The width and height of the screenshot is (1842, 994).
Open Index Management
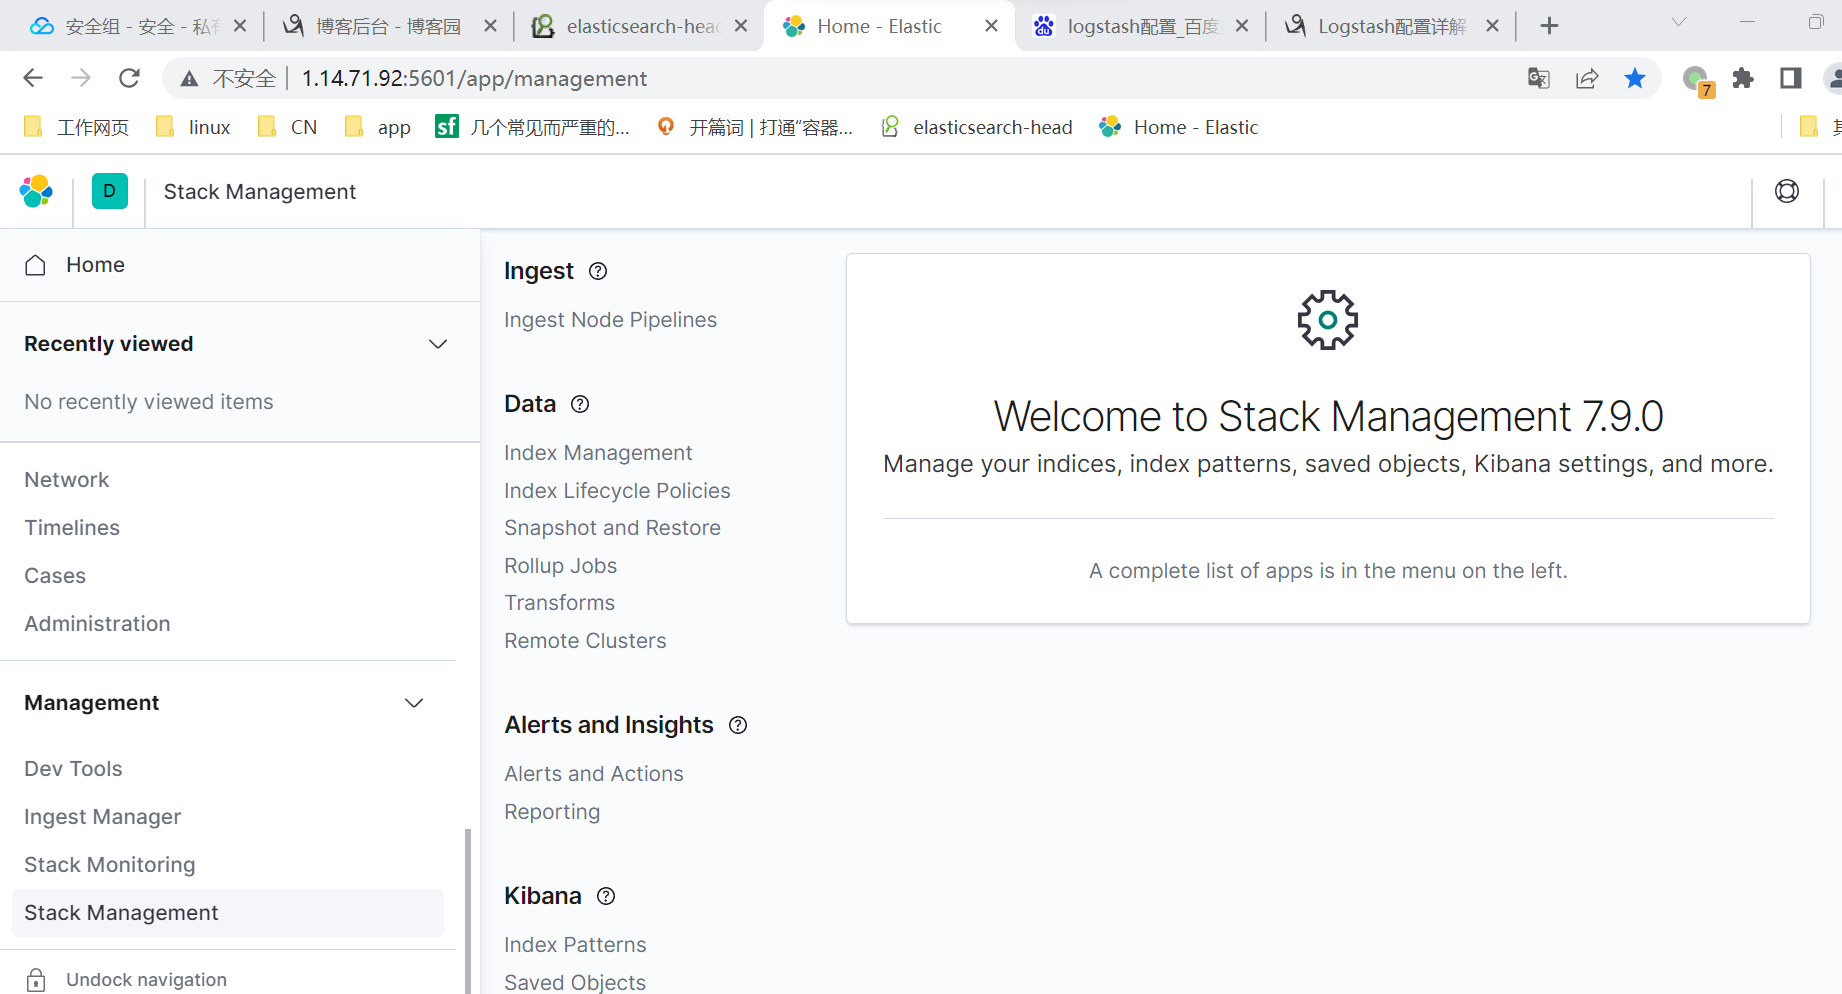tap(598, 453)
